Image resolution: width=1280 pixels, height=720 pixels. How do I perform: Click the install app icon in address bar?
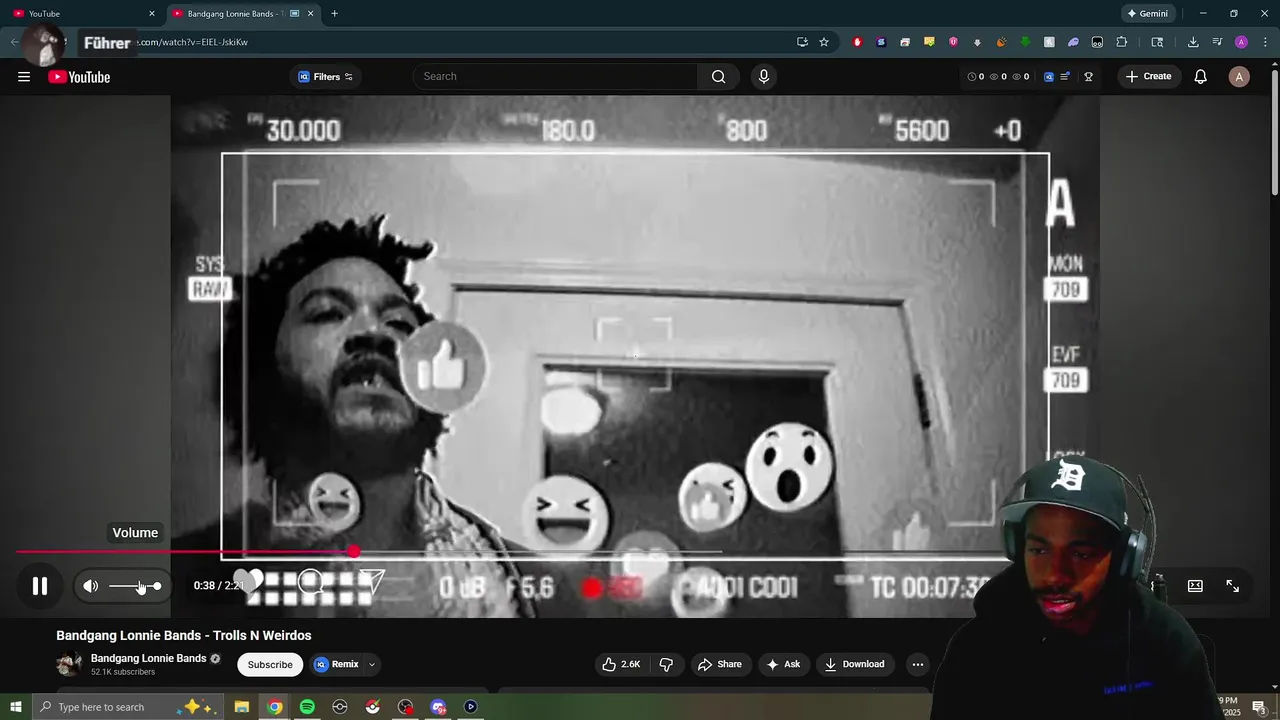(802, 42)
